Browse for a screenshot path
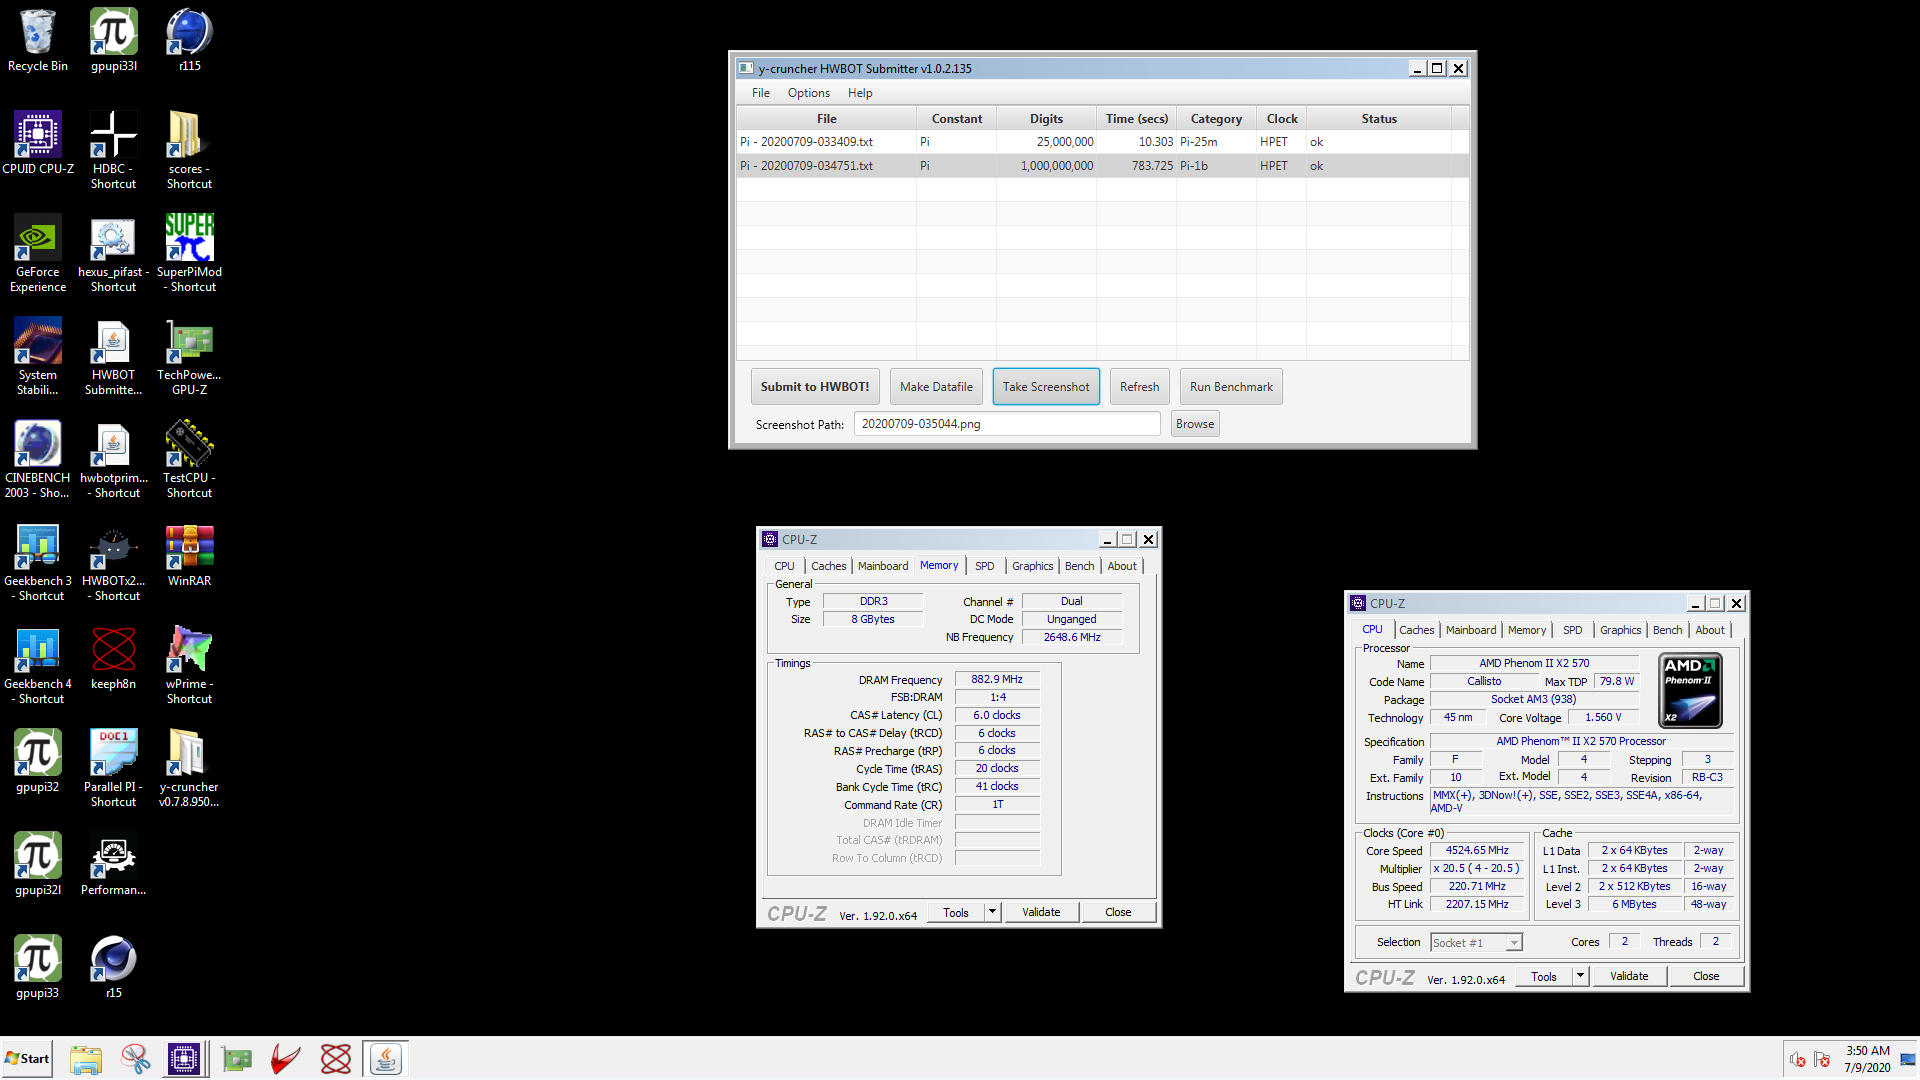1920x1080 pixels. [x=1195, y=424]
